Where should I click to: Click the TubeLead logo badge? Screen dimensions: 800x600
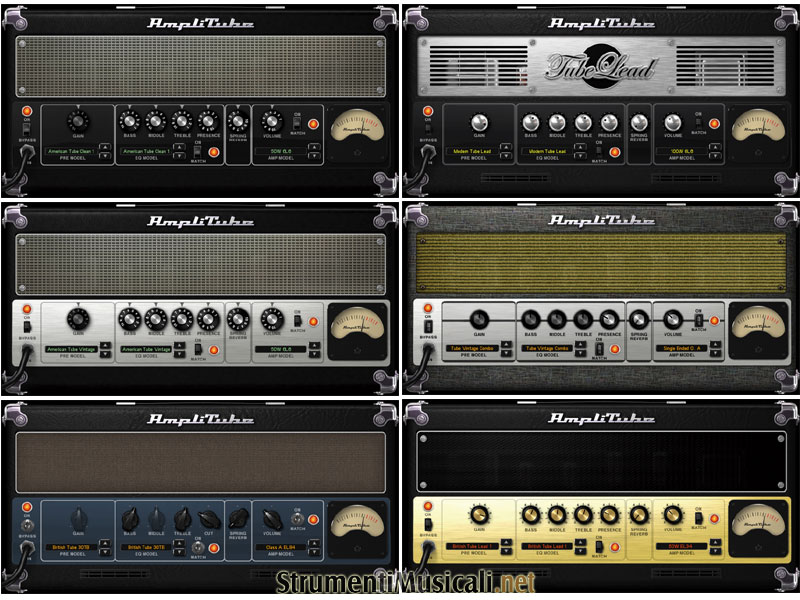click(601, 66)
